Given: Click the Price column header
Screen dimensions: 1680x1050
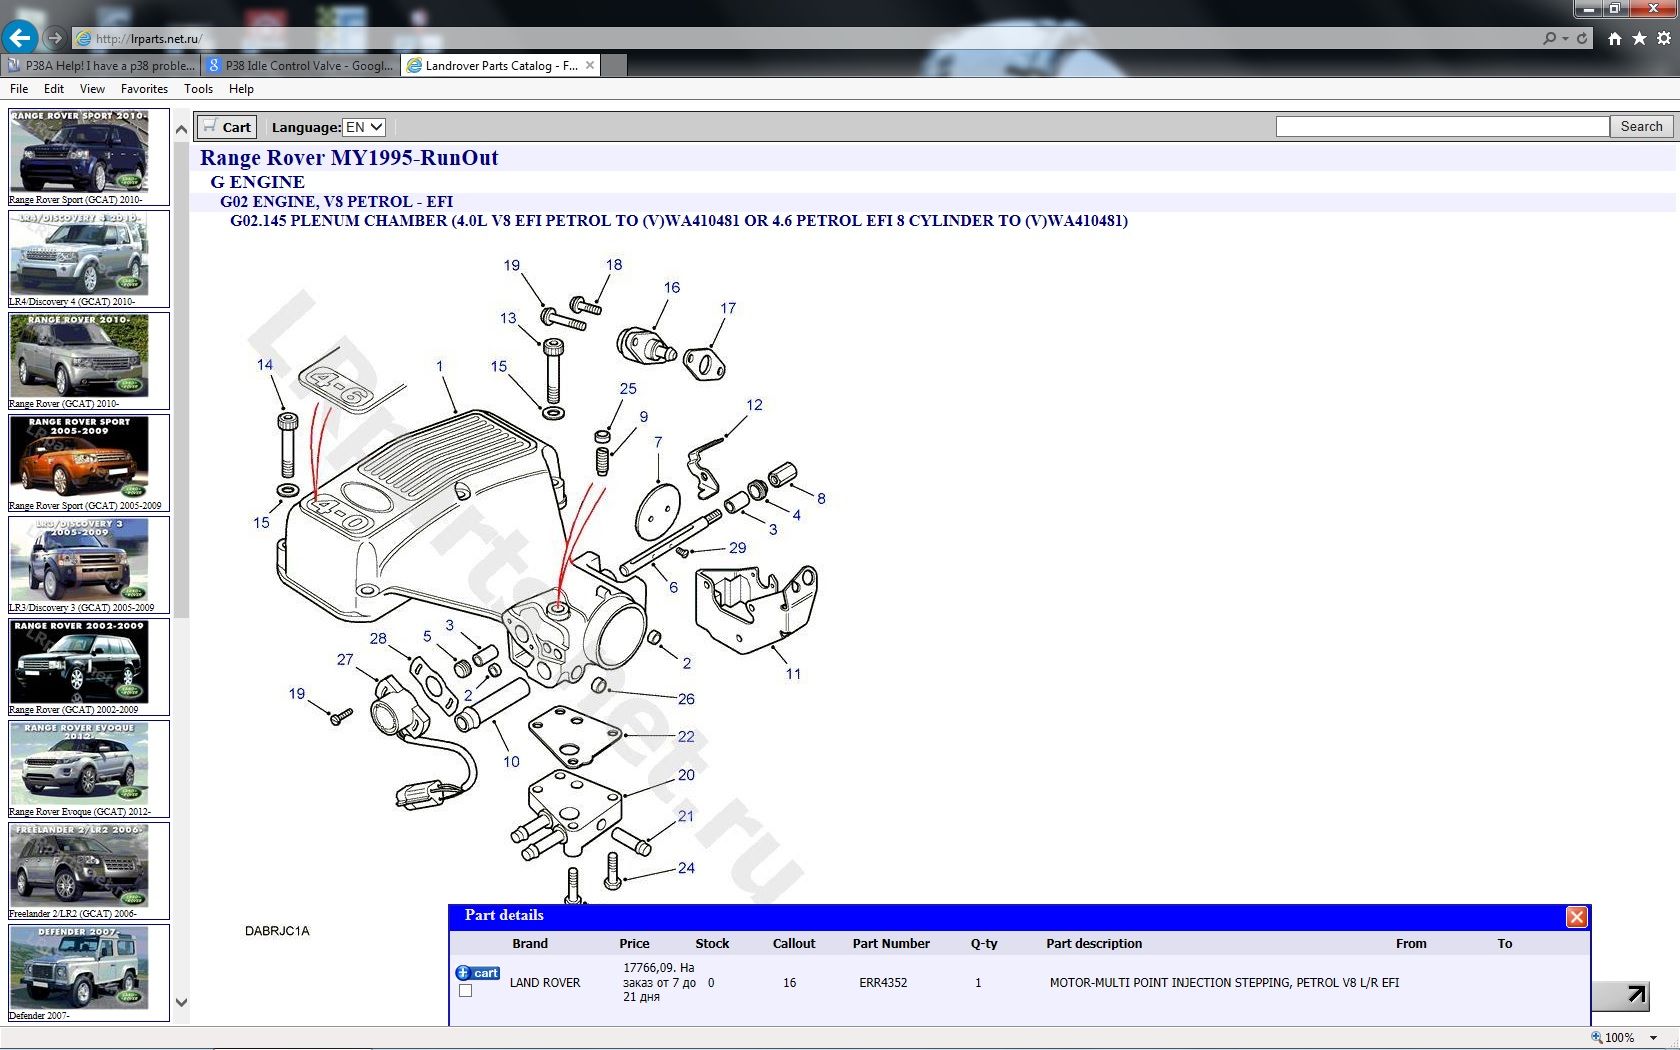Looking at the screenshot, I should click(x=634, y=944).
